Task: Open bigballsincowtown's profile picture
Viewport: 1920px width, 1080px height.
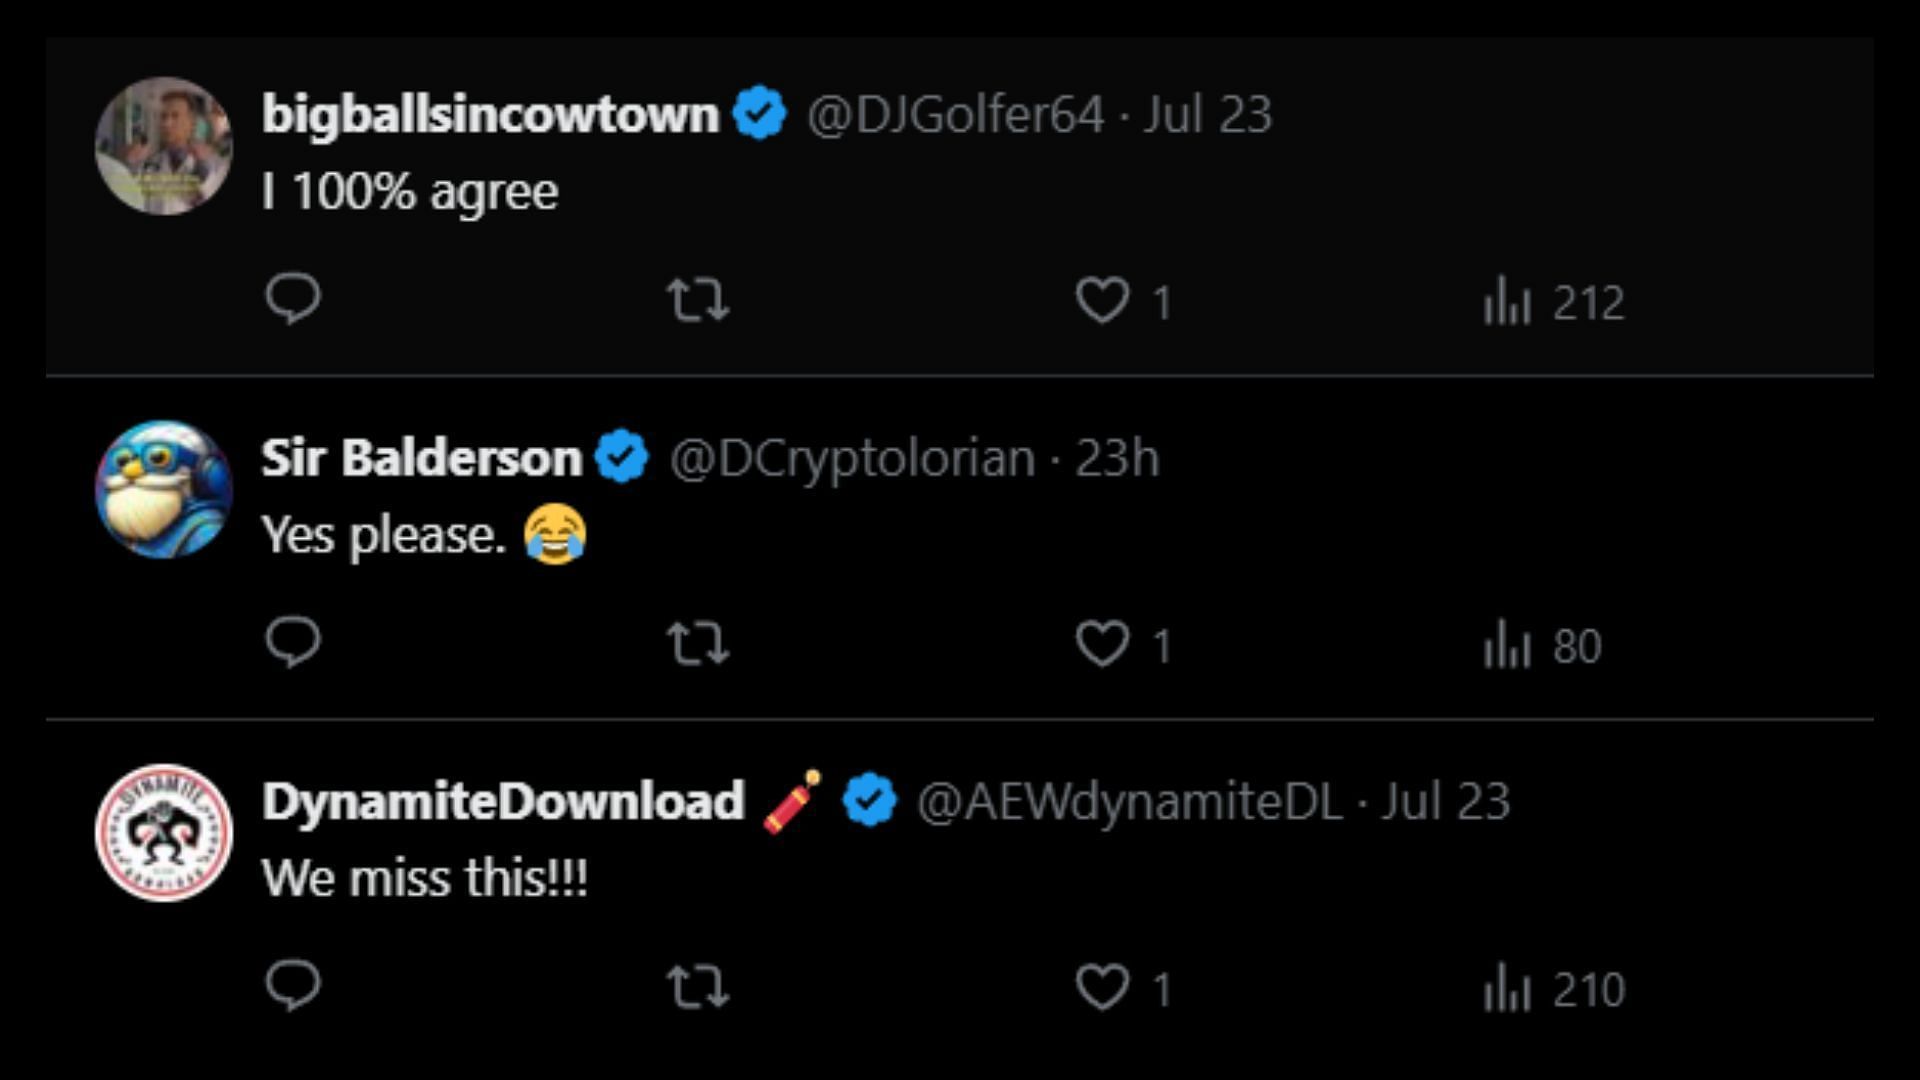Action: click(x=164, y=146)
